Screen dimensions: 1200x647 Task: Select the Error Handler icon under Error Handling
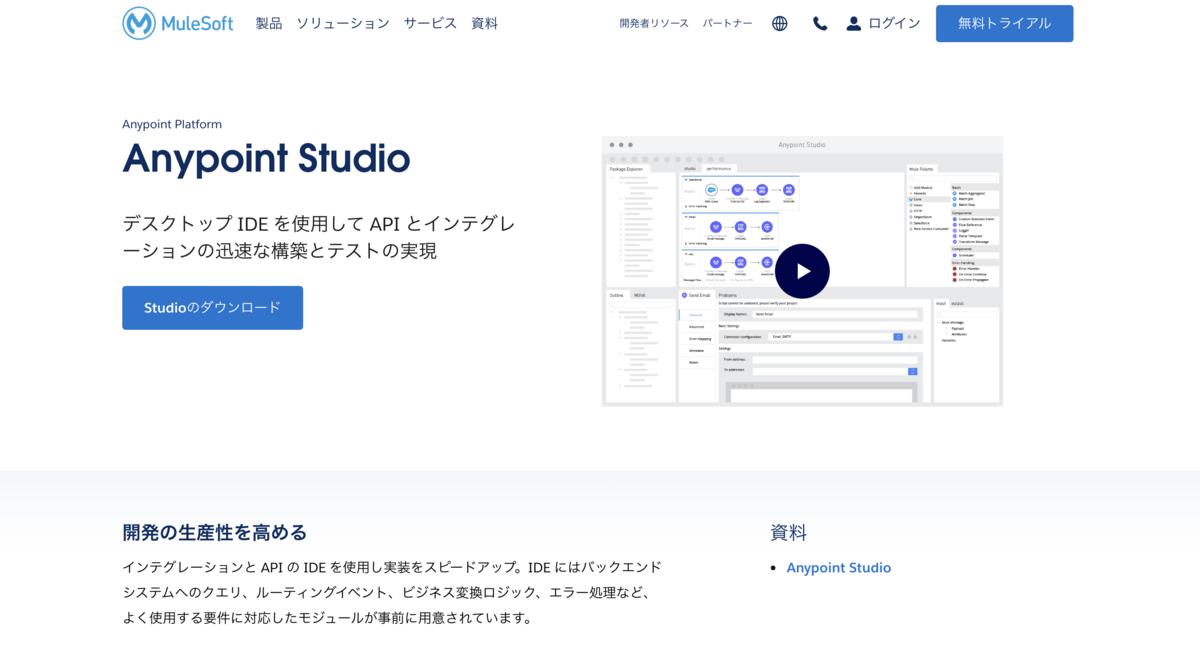(955, 268)
